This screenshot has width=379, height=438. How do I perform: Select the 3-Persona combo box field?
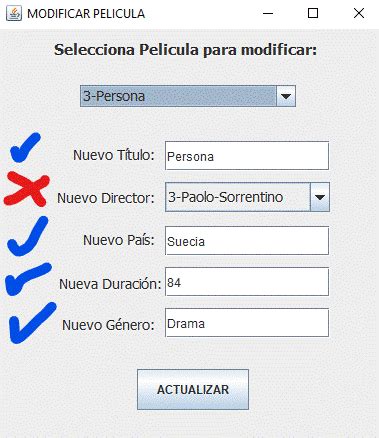tap(188, 96)
